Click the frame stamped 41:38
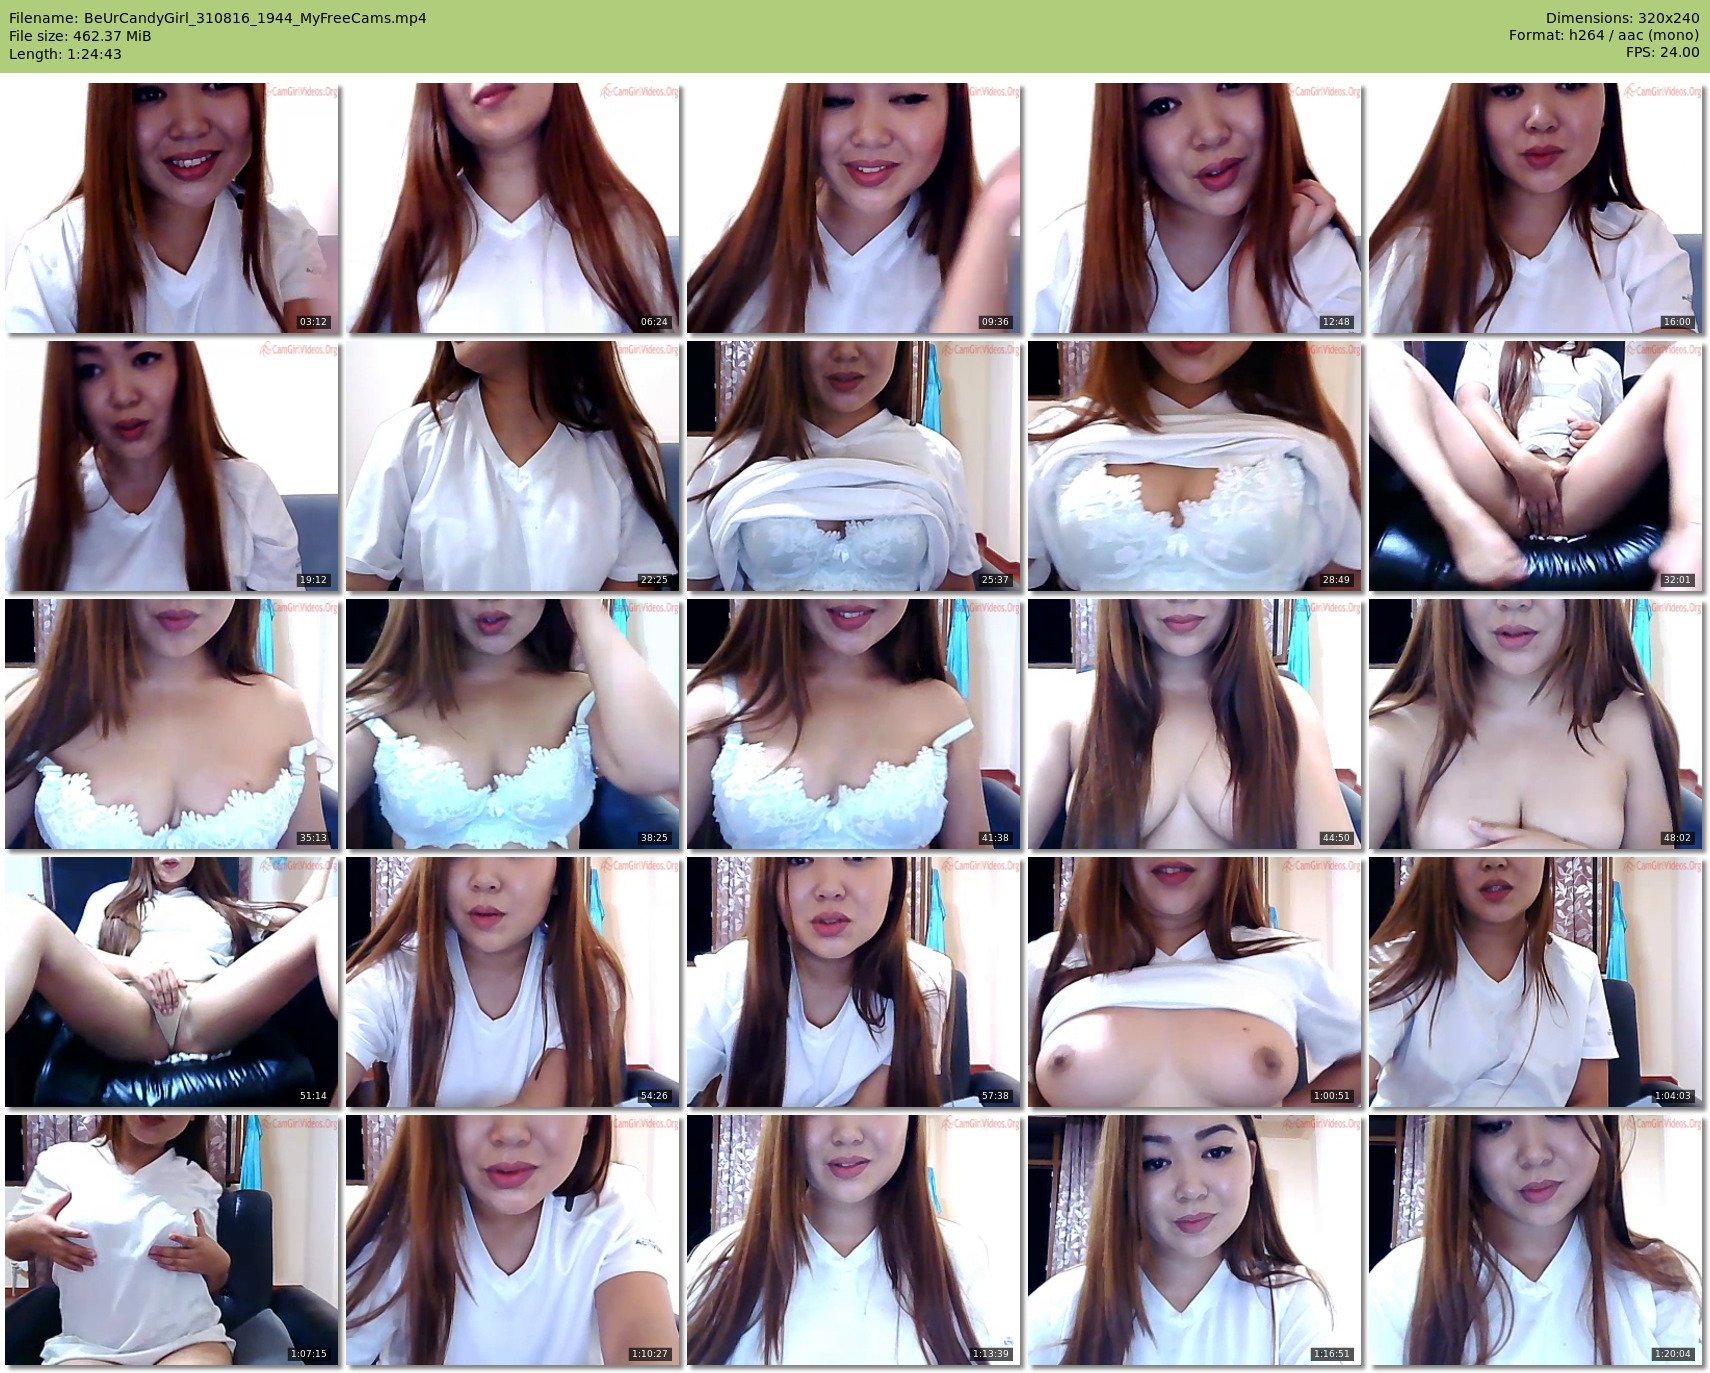 854,724
